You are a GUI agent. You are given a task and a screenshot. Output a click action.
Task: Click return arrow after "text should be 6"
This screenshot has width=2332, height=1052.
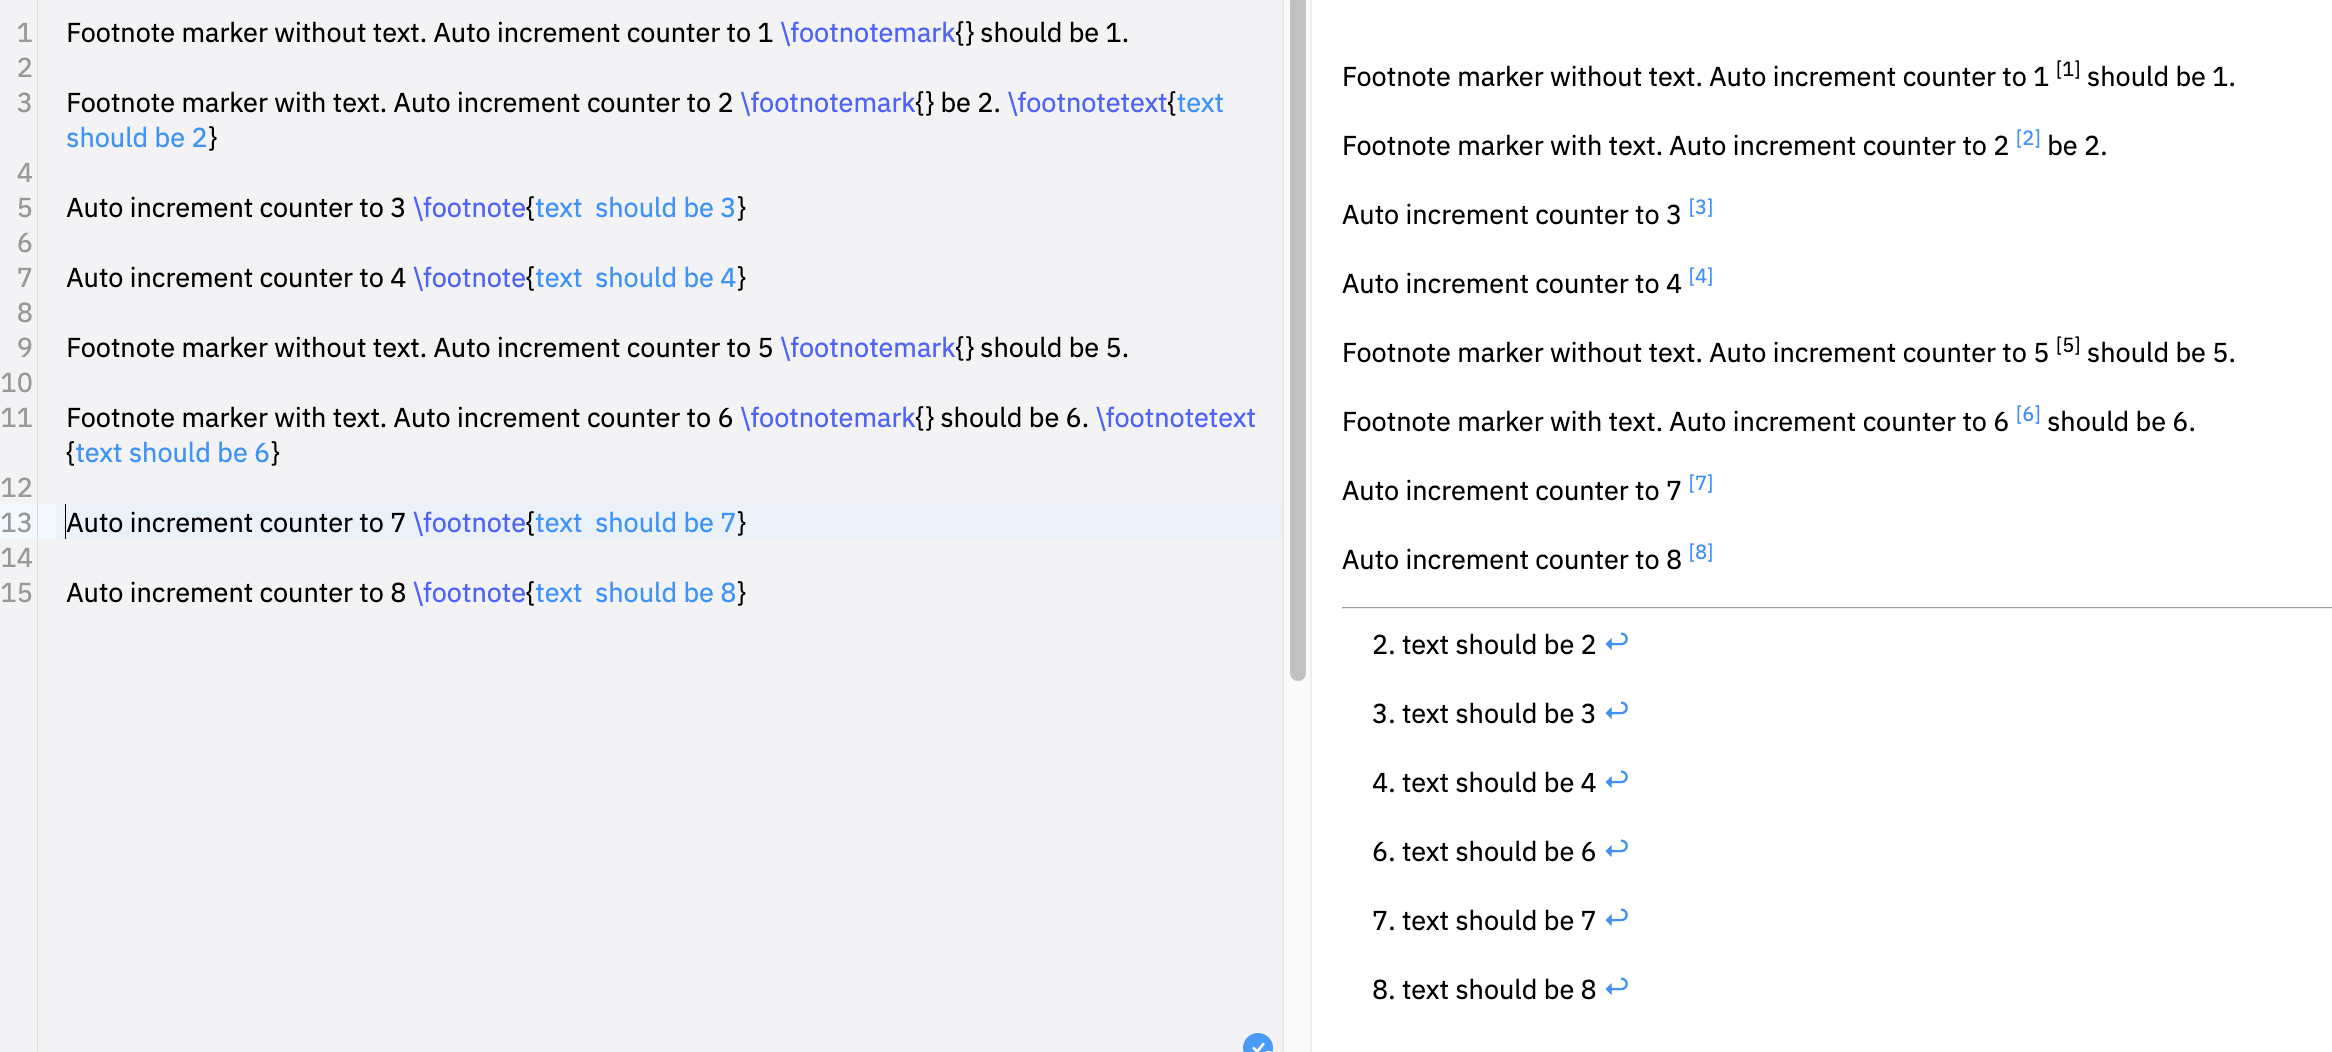[x=1616, y=849]
